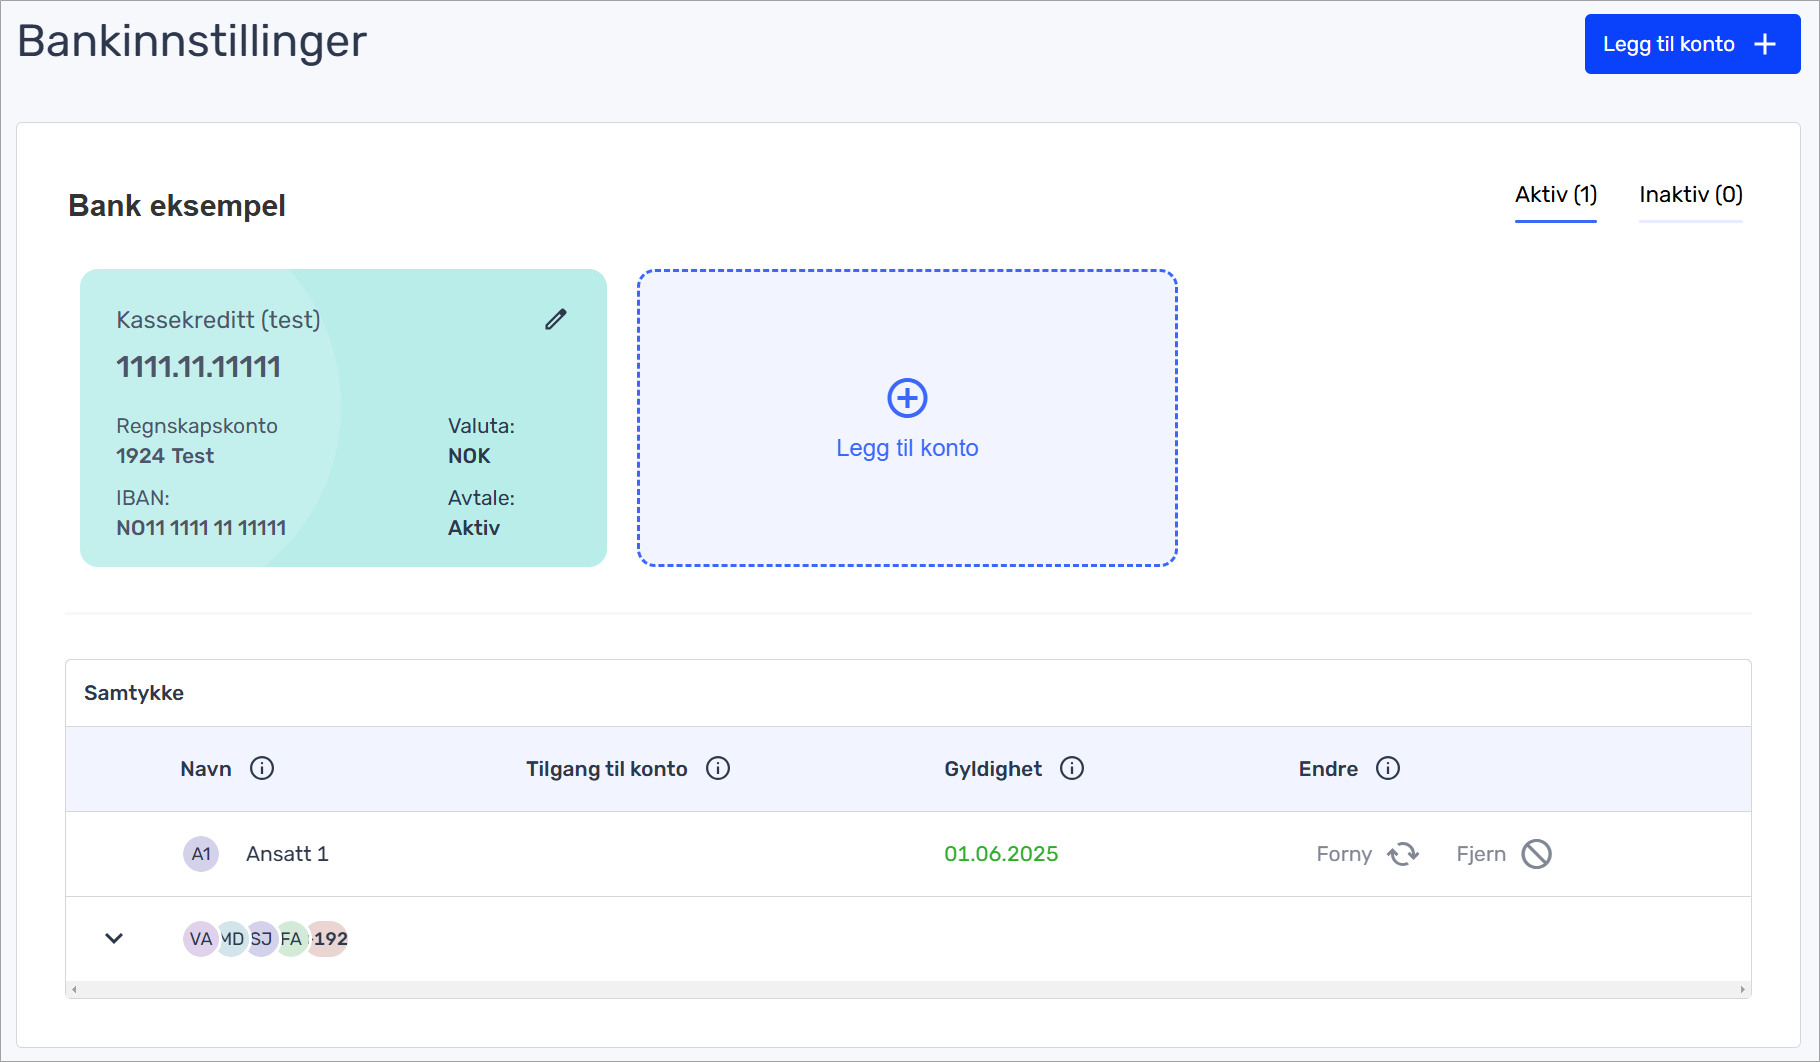
Task: Click the scrollbar right arrow
Action: click(1743, 990)
